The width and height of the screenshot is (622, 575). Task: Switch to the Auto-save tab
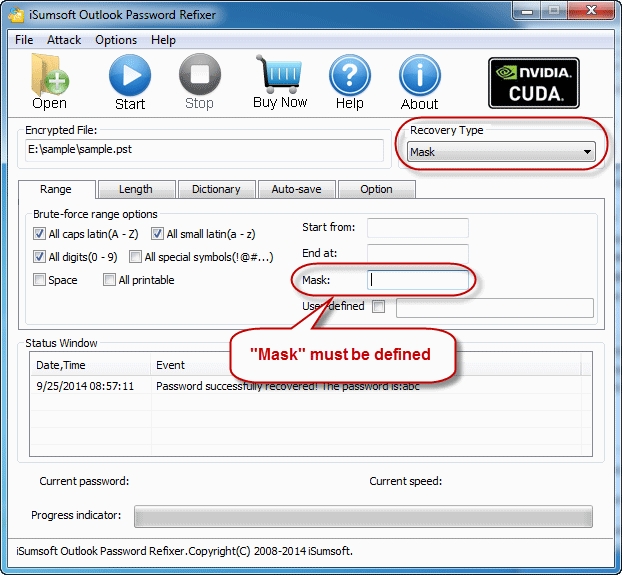pos(296,189)
